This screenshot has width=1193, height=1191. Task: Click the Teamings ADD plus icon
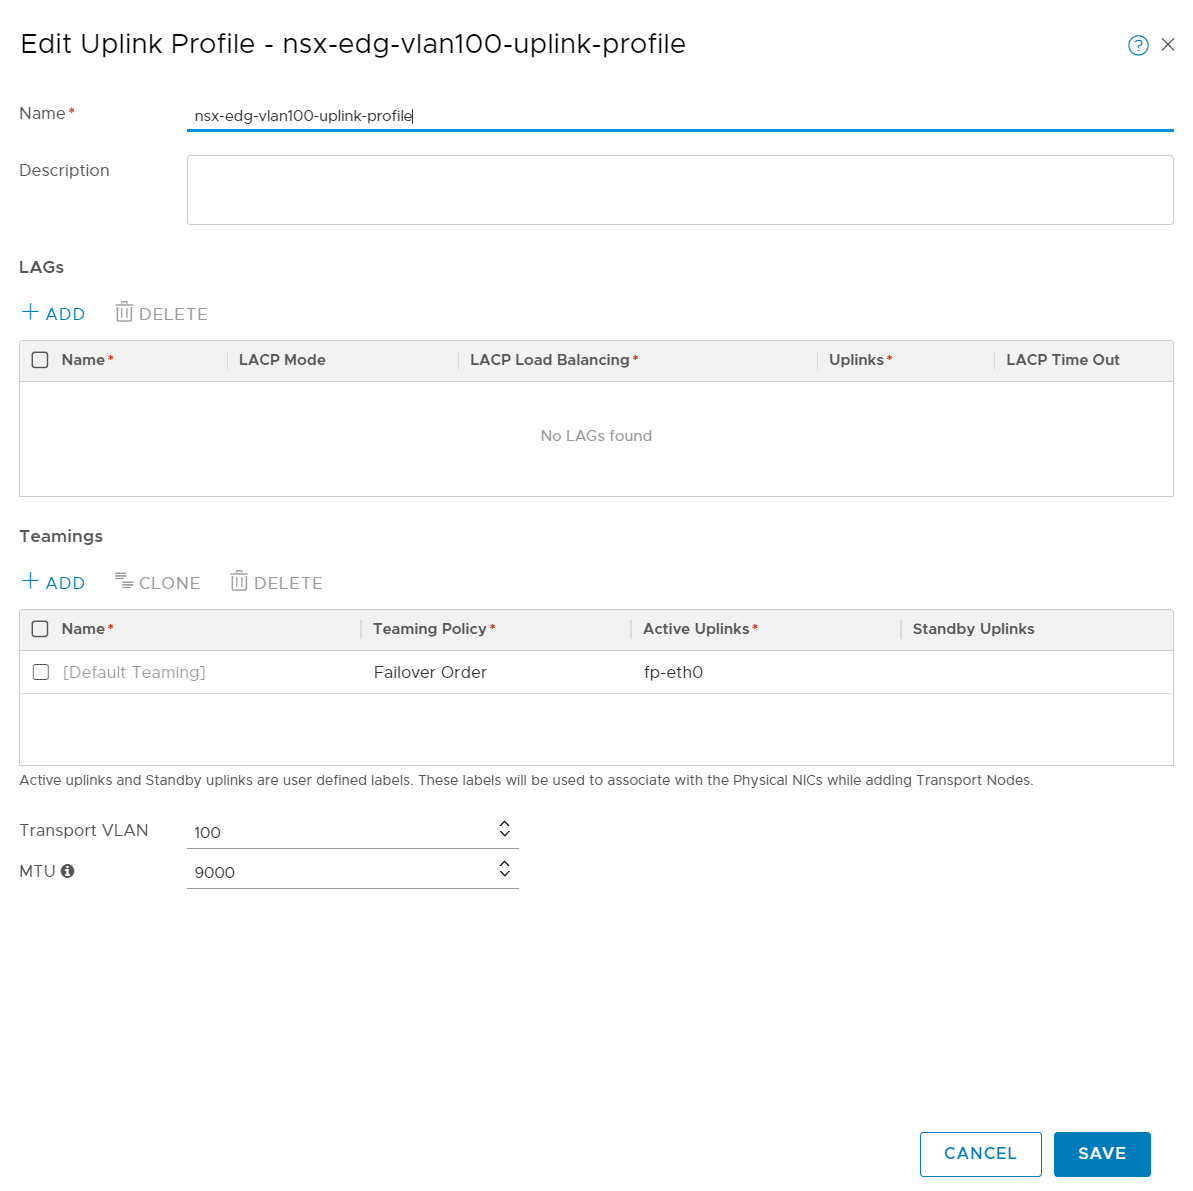31,582
